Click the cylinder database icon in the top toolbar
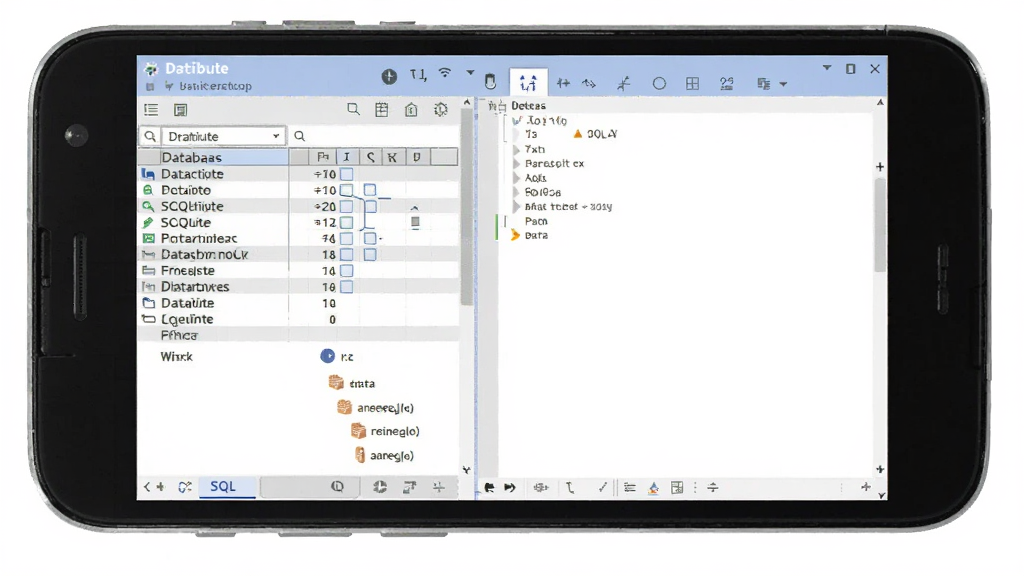This screenshot has width=1024, height=576. 490,82
